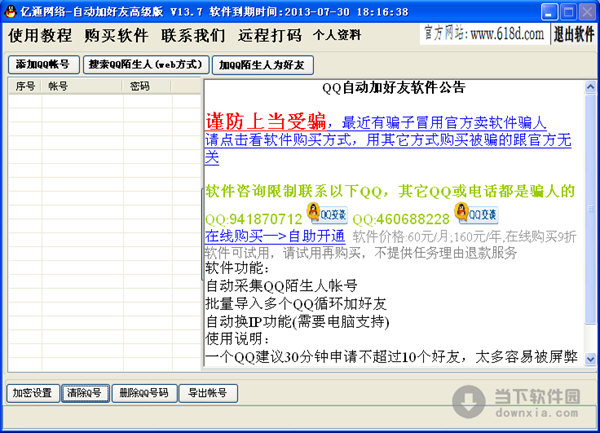
Task: Open the 谨防上当受骗 warning link
Action: (266, 122)
